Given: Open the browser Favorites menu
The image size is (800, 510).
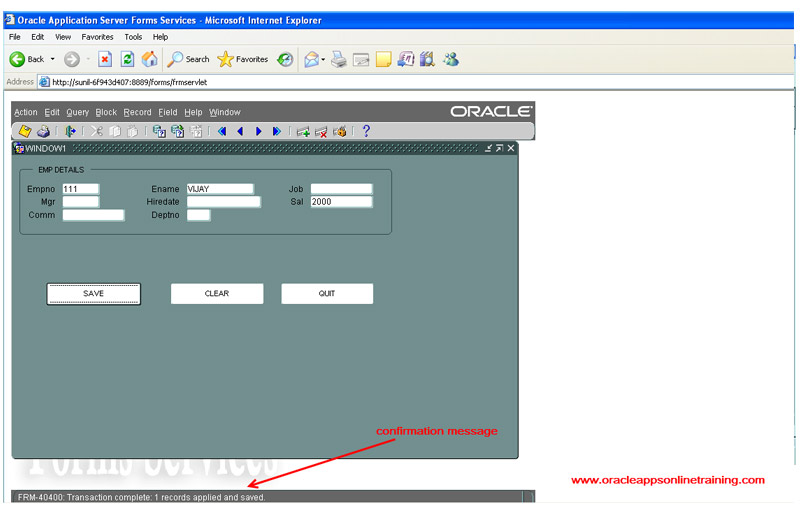Looking at the screenshot, I should (x=97, y=37).
